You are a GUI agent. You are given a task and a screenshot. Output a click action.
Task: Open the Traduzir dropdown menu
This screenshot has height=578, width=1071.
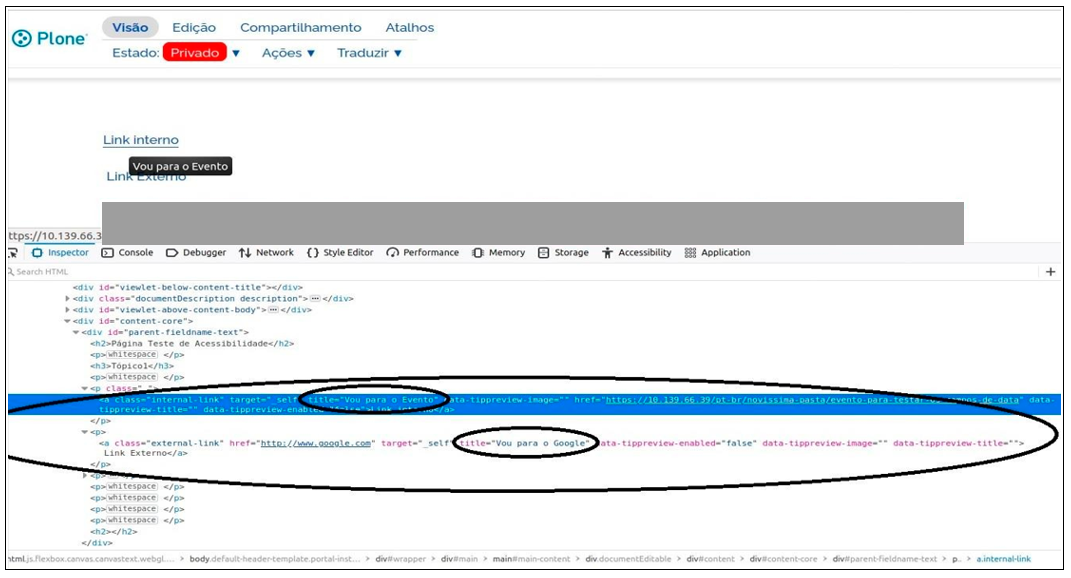click(x=369, y=53)
